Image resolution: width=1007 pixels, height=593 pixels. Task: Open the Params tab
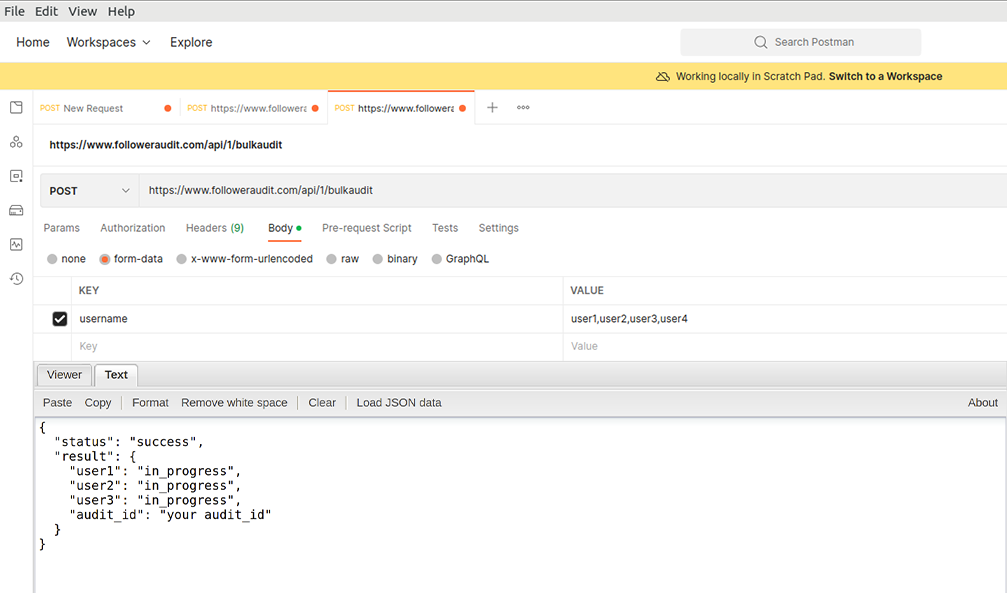click(62, 228)
